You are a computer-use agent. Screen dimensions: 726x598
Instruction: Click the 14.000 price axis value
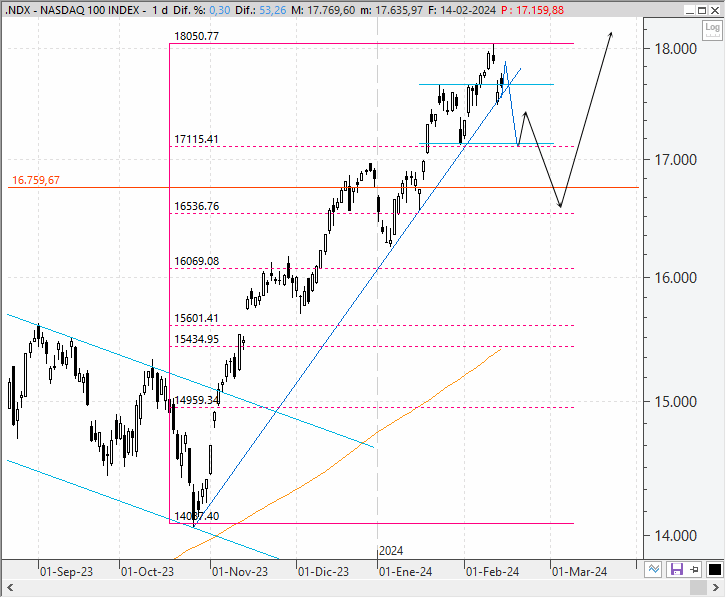676,536
